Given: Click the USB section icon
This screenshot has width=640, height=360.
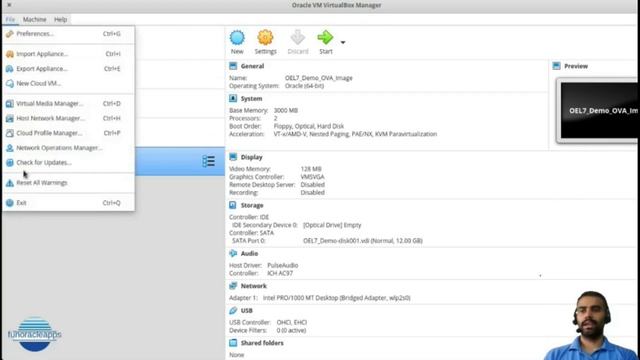Looking at the screenshot, I should pyautogui.click(x=233, y=310).
